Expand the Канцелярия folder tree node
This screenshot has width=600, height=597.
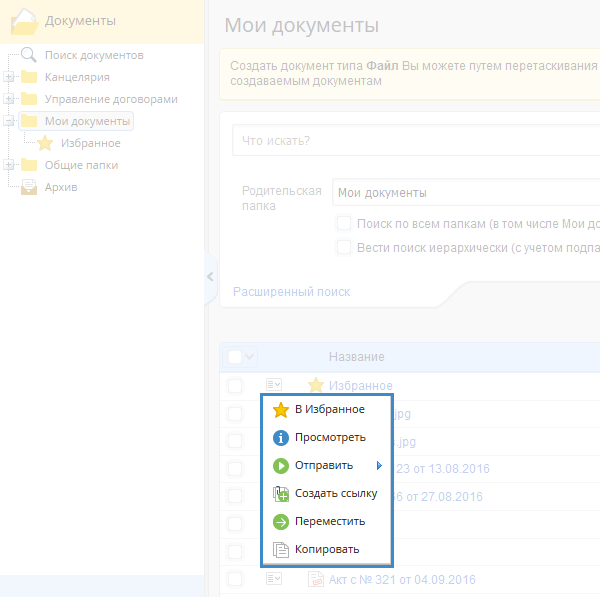[x=9, y=77]
